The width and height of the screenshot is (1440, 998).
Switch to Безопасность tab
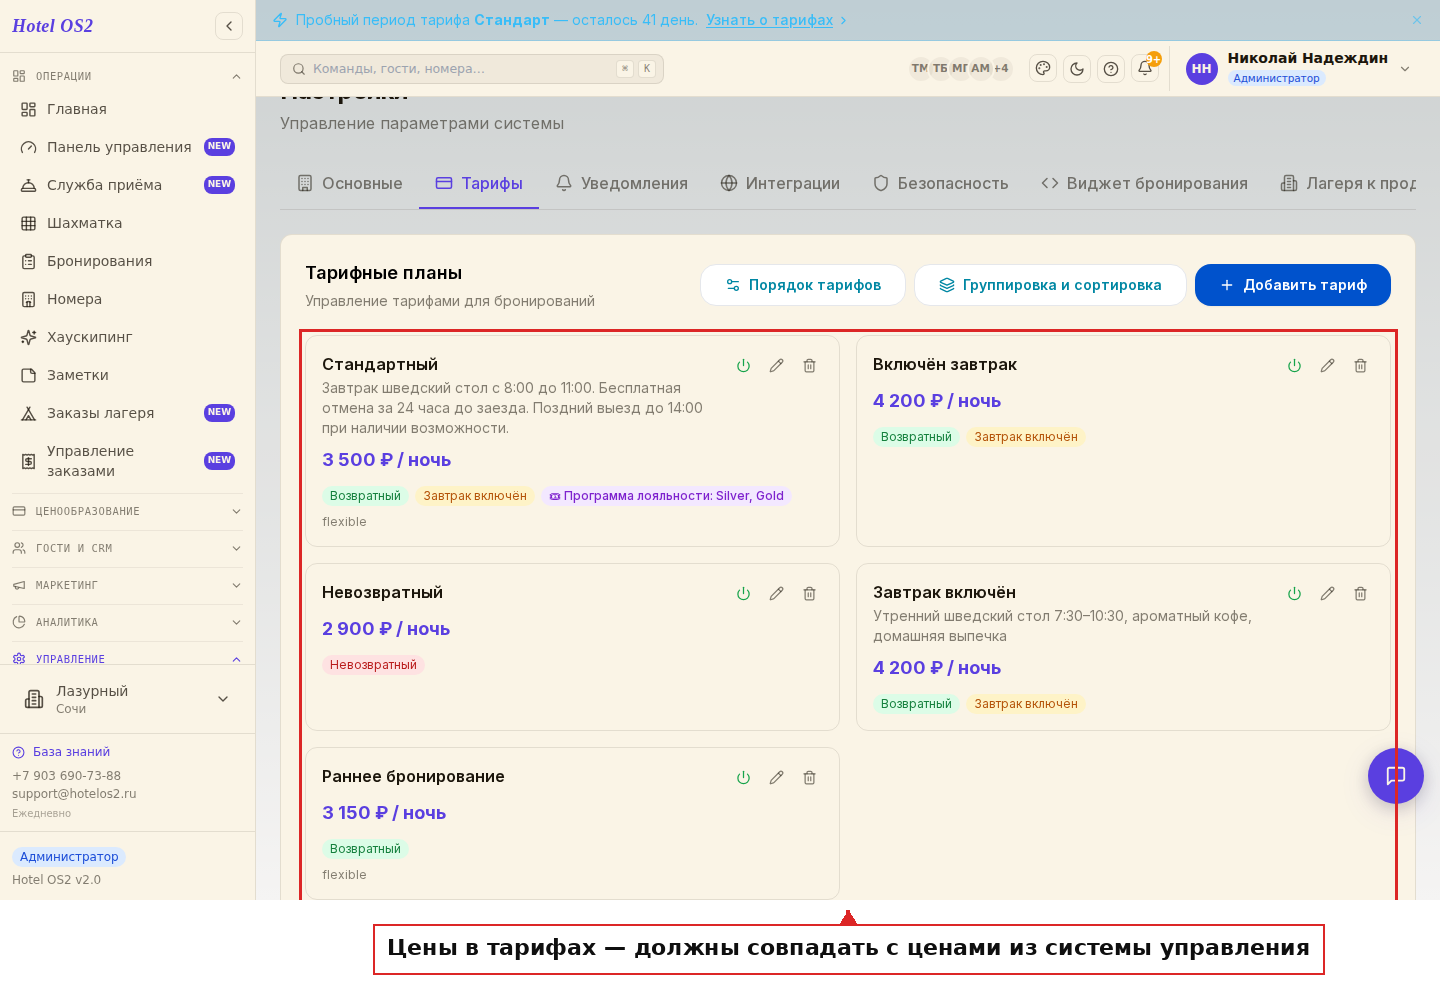(x=940, y=184)
